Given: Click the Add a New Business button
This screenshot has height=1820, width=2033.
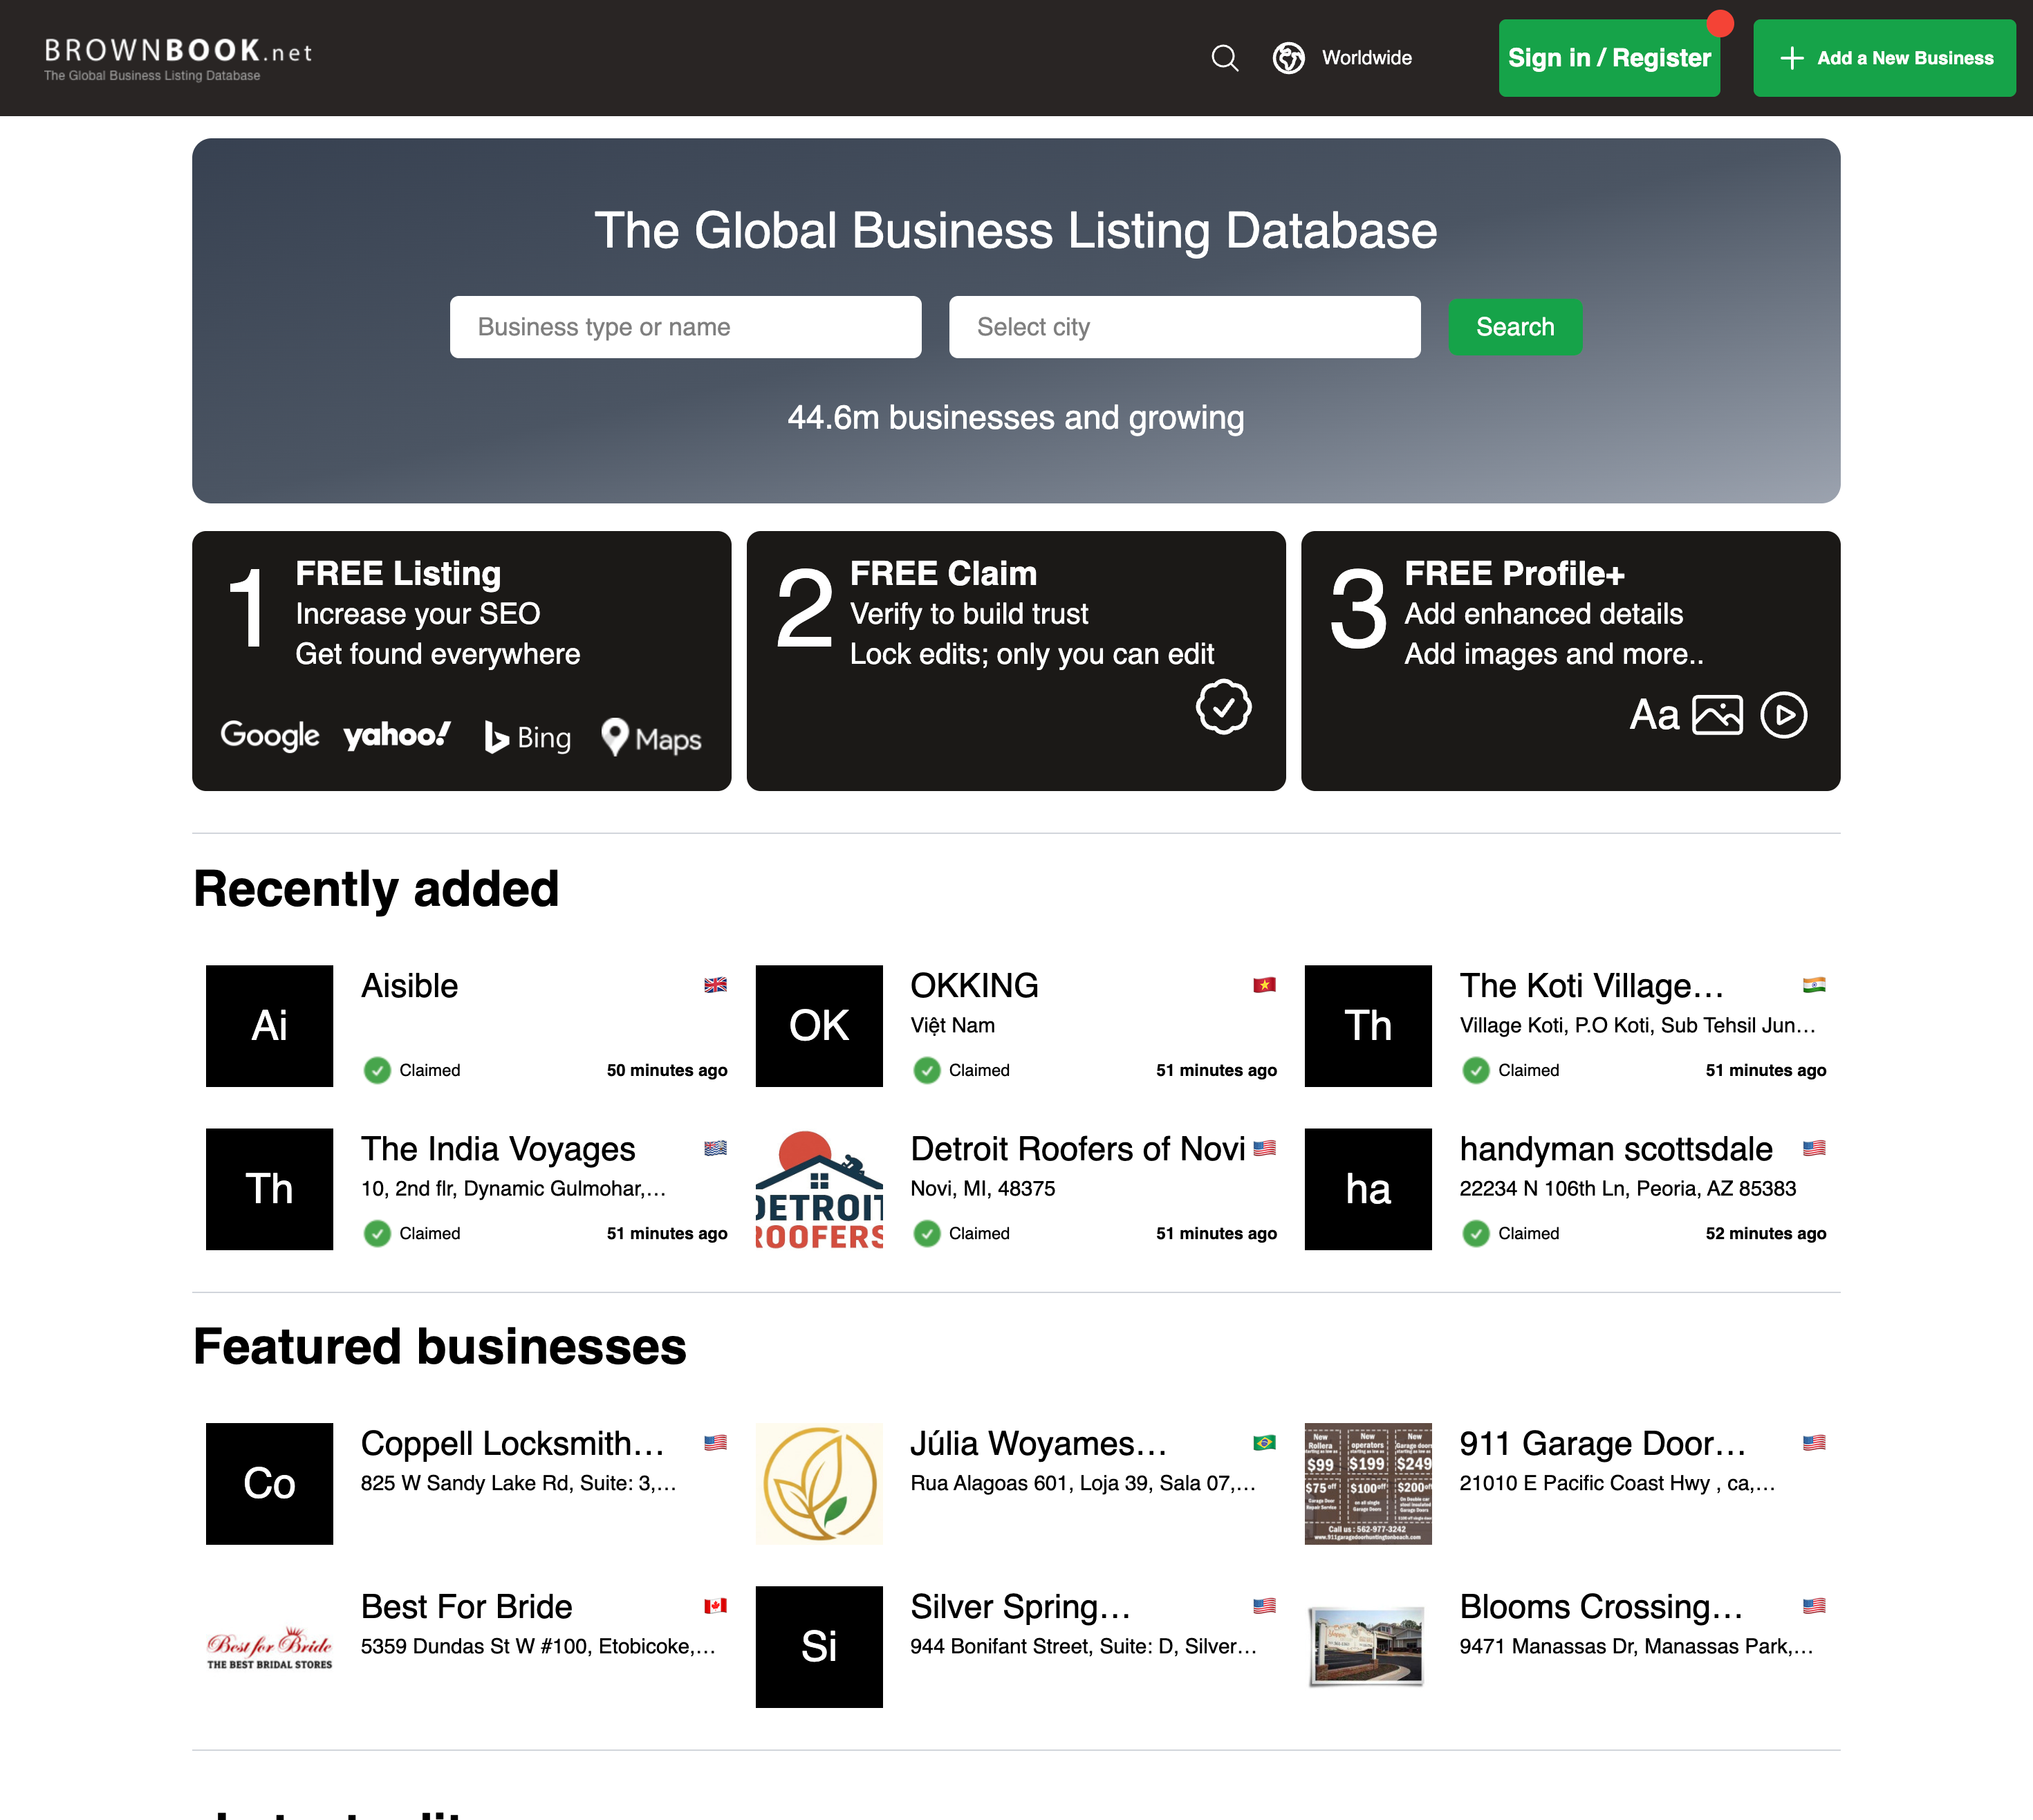Looking at the screenshot, I should tap(1884, 58).
